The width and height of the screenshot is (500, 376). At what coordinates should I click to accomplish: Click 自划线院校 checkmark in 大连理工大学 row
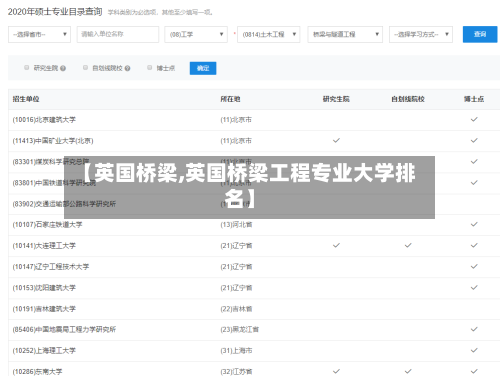(x=408, y=245)
